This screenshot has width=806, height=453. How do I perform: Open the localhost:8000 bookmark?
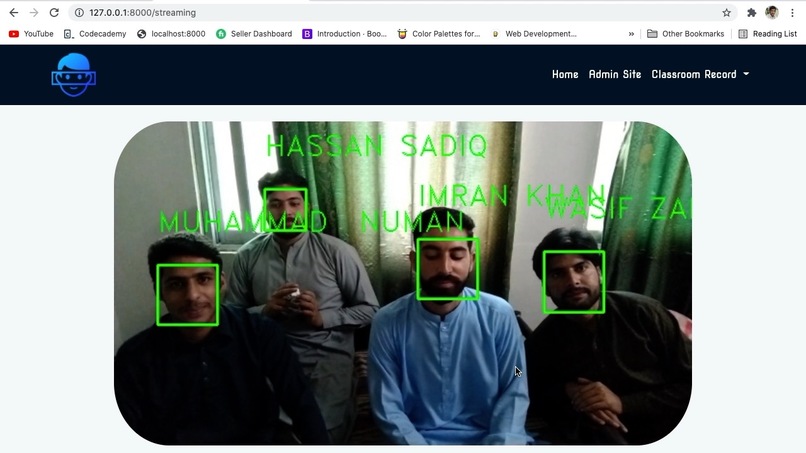click(171, 34)
